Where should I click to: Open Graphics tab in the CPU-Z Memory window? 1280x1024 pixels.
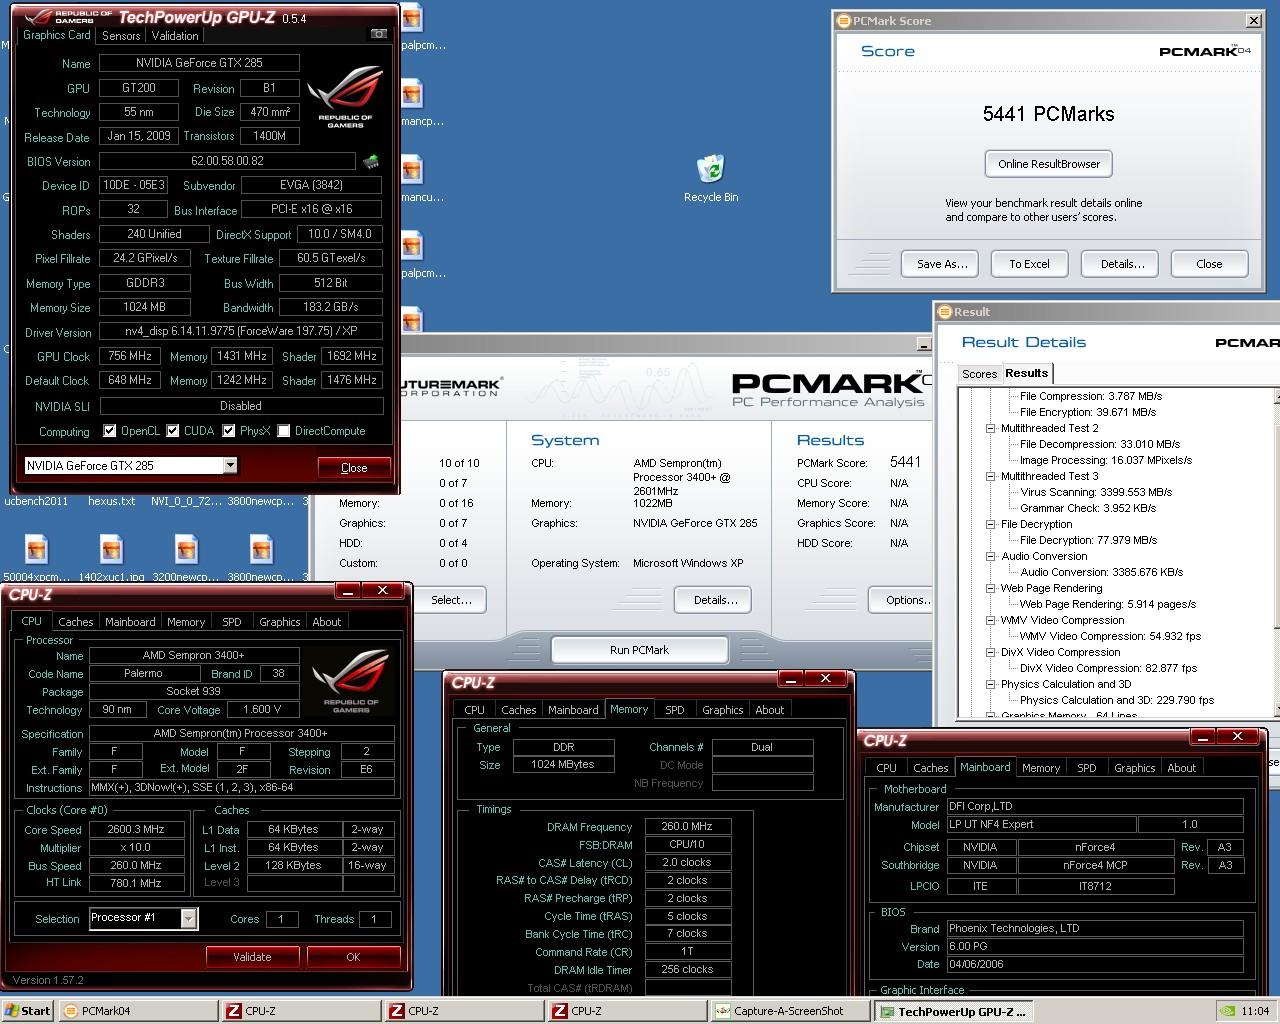pyautogui.click(x=722, y=710)
